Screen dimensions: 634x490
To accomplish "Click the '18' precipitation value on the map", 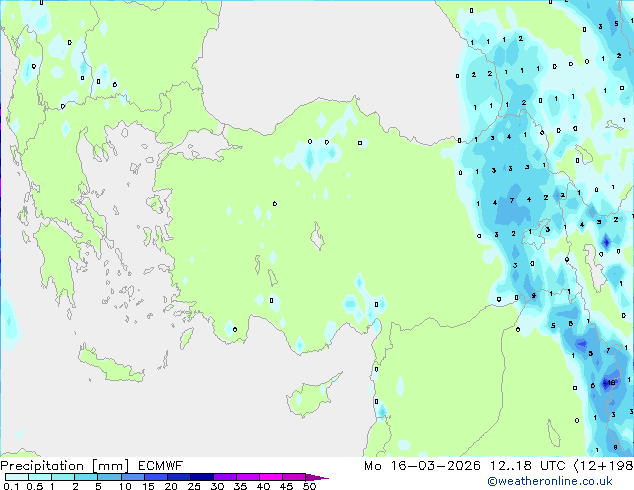I will (611, 382).
